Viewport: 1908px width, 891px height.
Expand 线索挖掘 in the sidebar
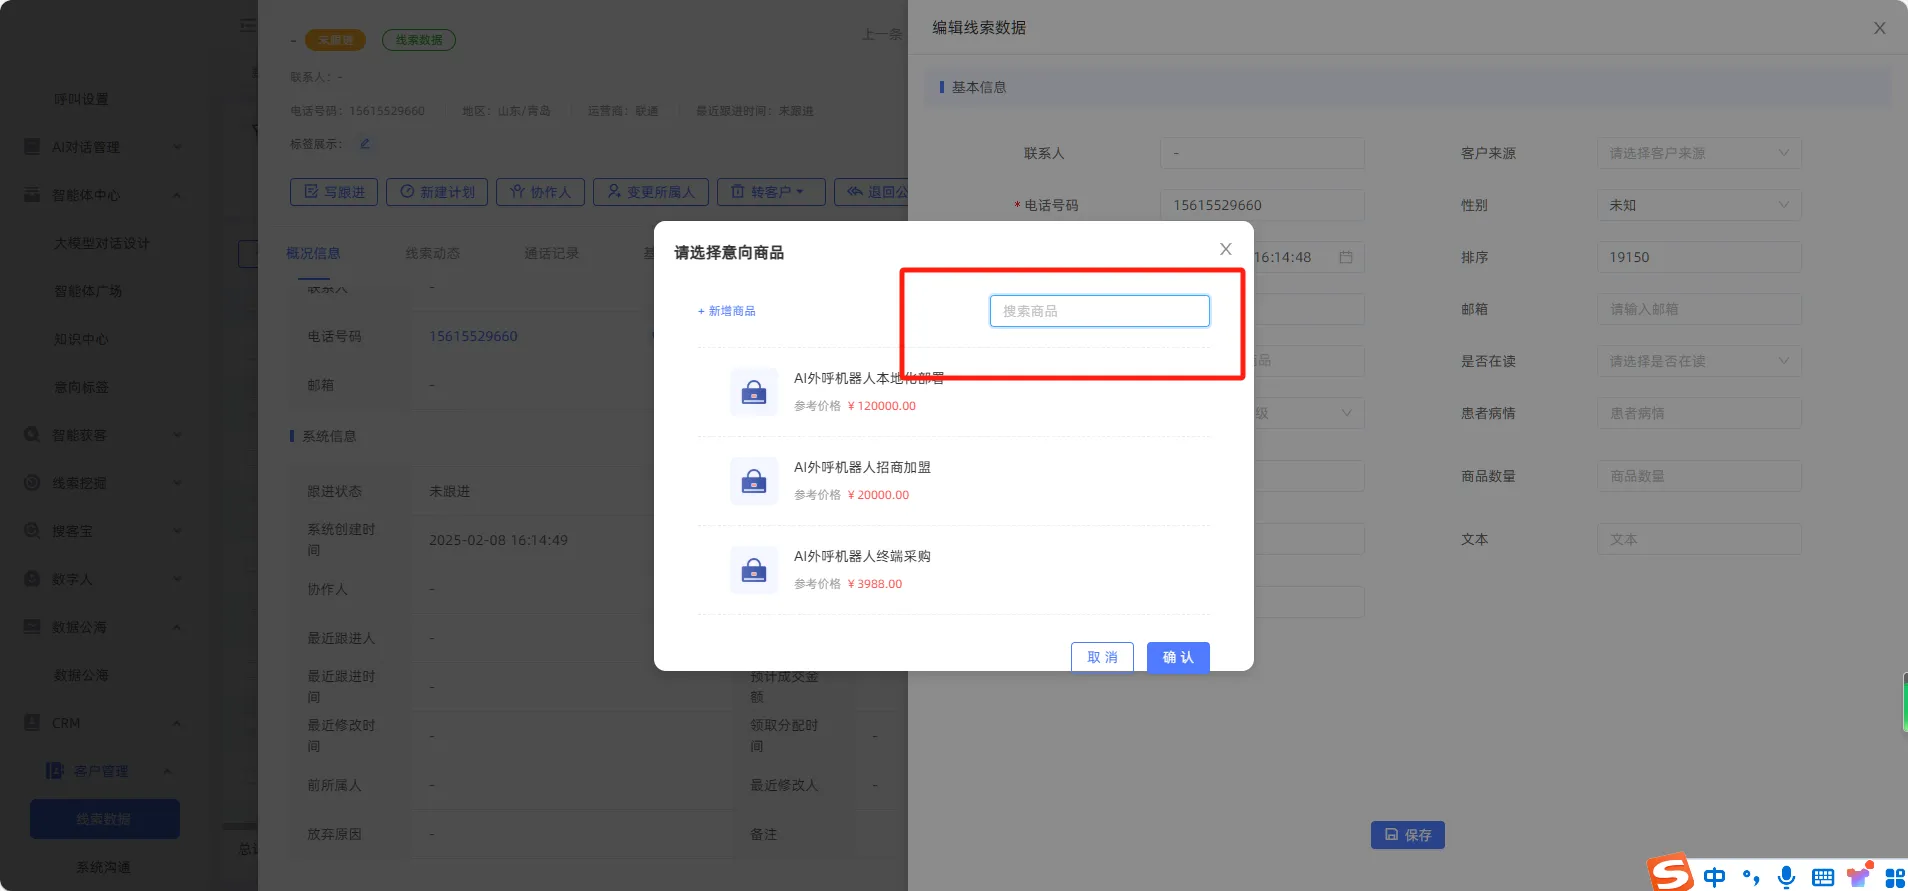tap(103, 483)
